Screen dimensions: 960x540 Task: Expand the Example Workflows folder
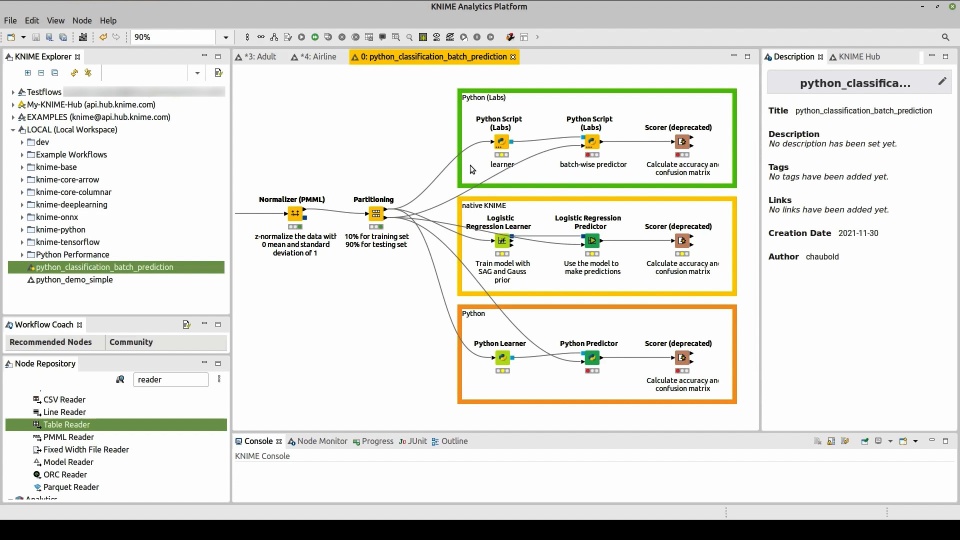22,155
